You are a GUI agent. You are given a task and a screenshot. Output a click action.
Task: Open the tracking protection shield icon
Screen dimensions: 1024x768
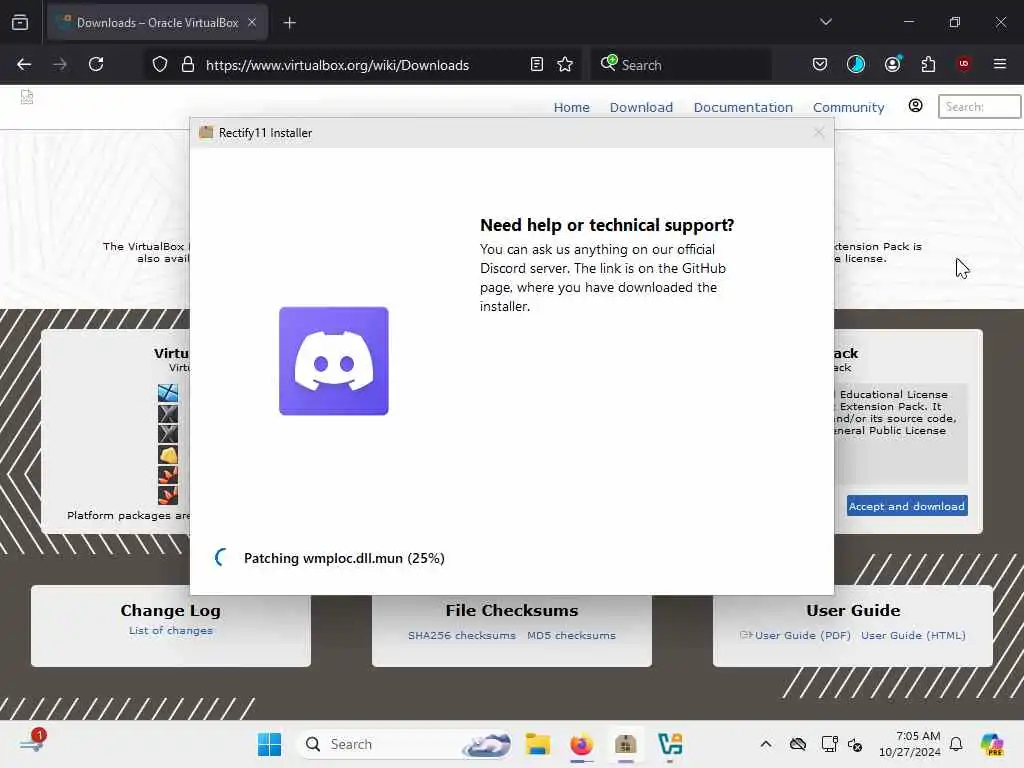pos(160,65)
